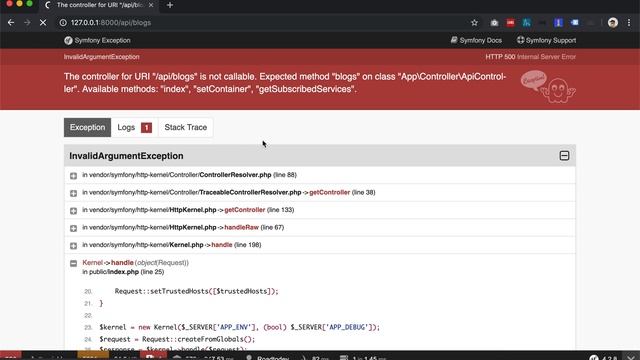Click the address bar showing 127.0.0.1:8000/api/blogs
This screenshot has width=640, height=360.
[261, 22]
